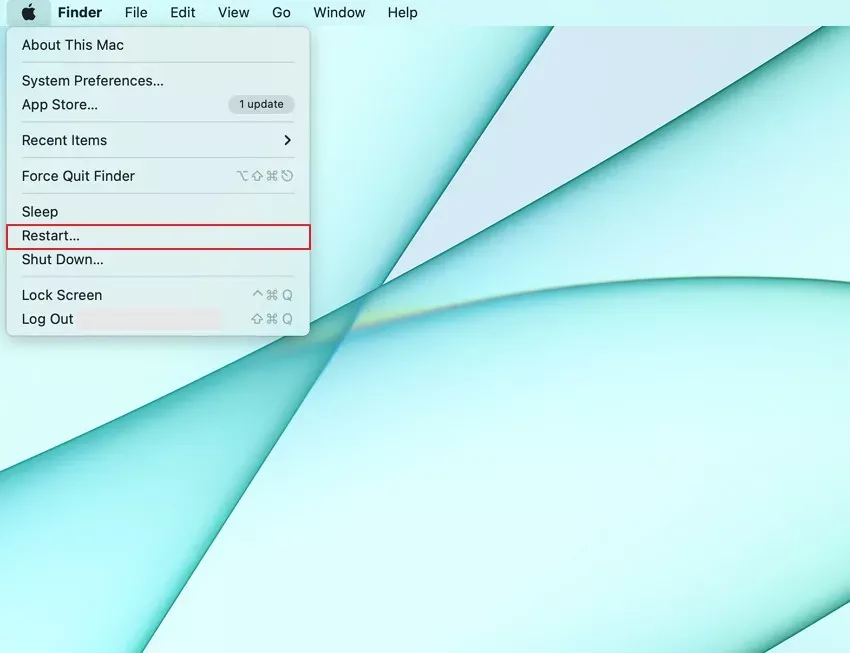The width and height of the screenshot is (850, 653).
Task: Put the Mac to Sleep
Action: (x=158, y=212)
